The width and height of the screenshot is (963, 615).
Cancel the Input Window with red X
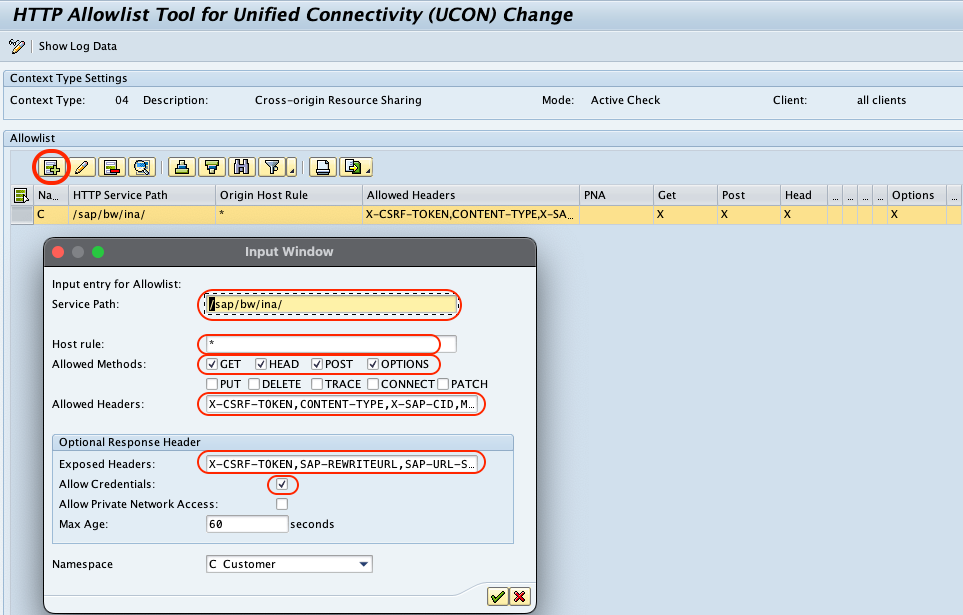tap(520, 597)
